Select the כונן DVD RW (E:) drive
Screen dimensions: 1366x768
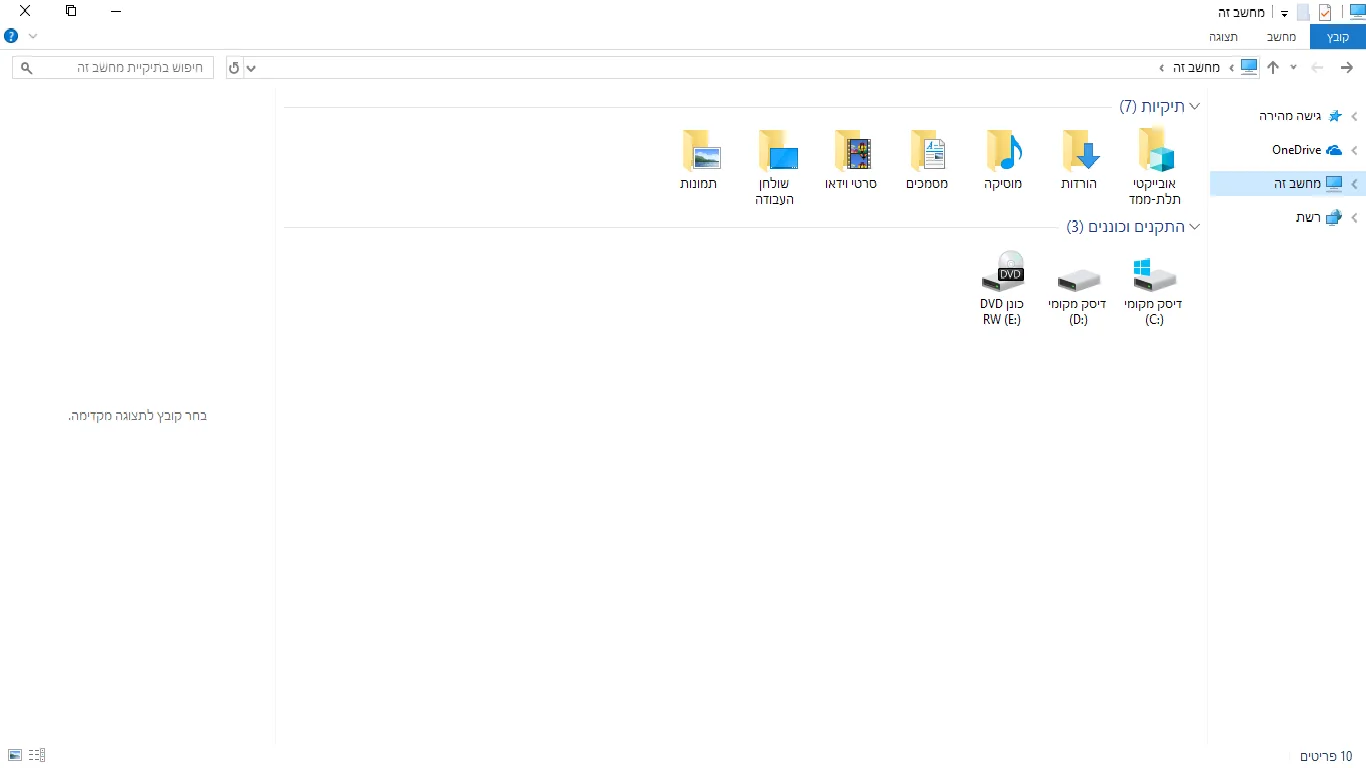pos(1002,289)
